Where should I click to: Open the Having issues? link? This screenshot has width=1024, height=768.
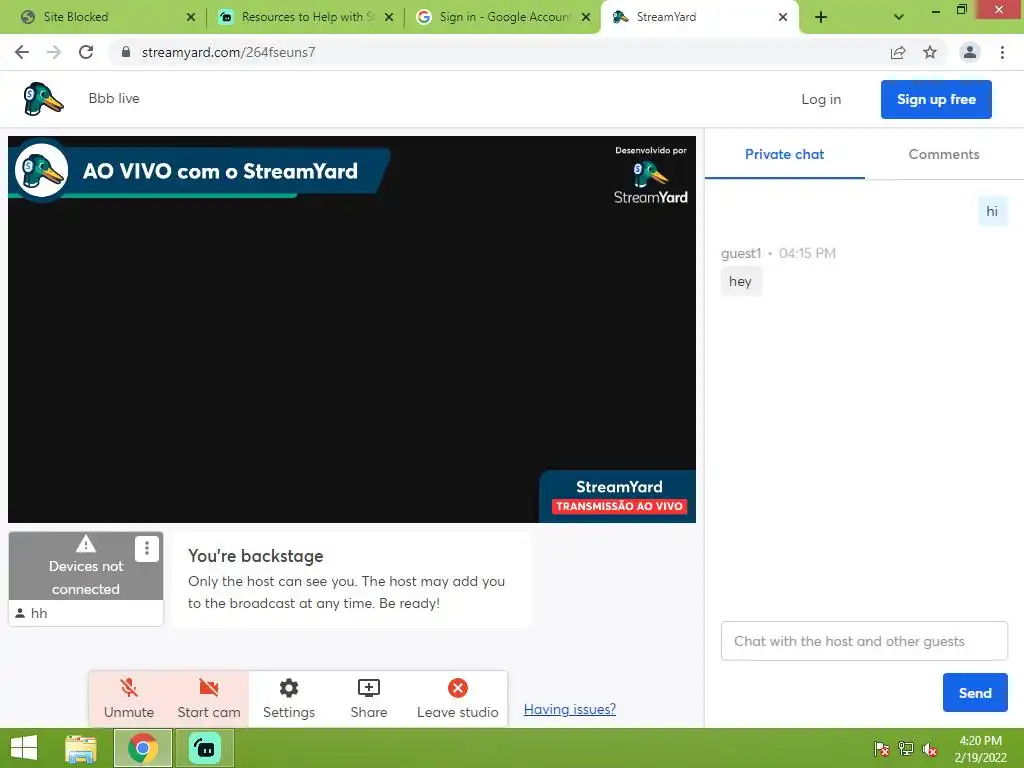point(569,709)
